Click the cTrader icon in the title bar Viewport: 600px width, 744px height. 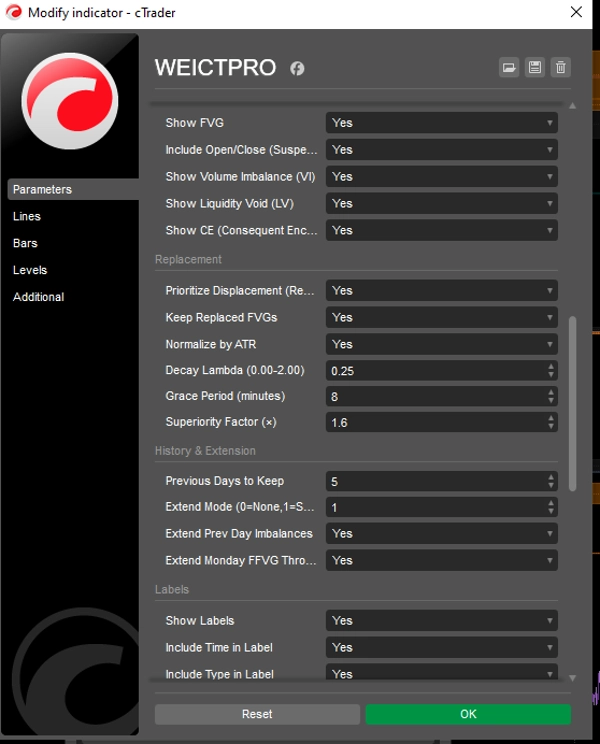click(x=15, y=12)
